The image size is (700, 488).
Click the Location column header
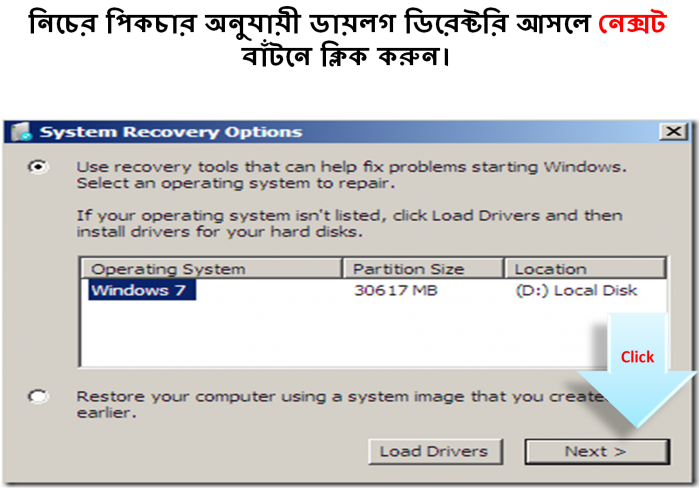pyautogui.click(x=585, y=269)
